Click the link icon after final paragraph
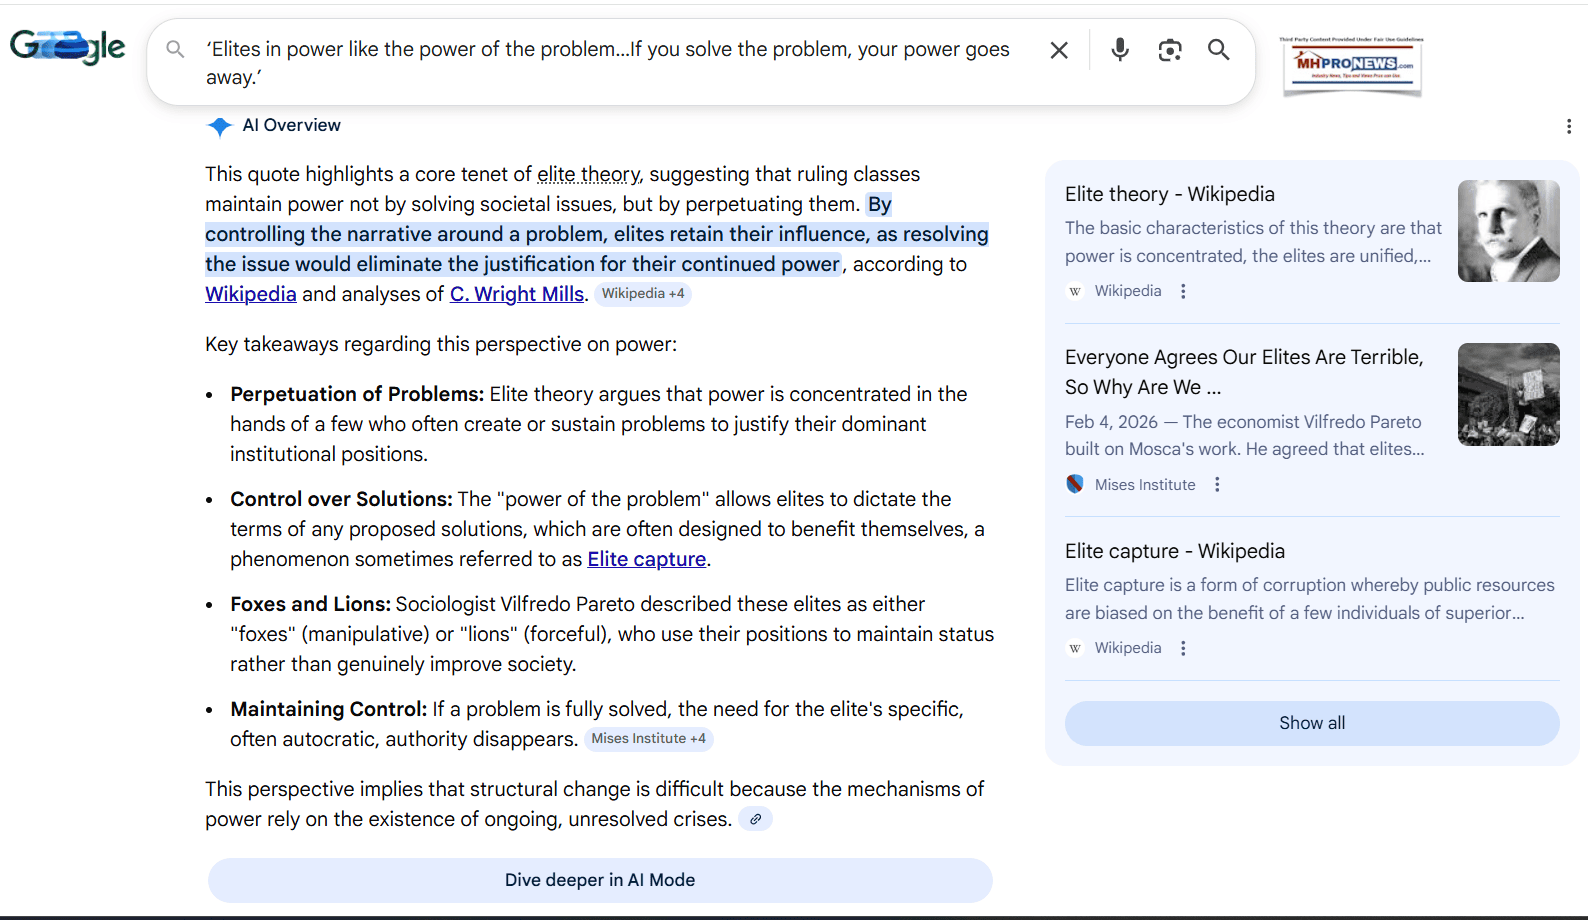The image size is (1588, 920). tap(756, 819)
